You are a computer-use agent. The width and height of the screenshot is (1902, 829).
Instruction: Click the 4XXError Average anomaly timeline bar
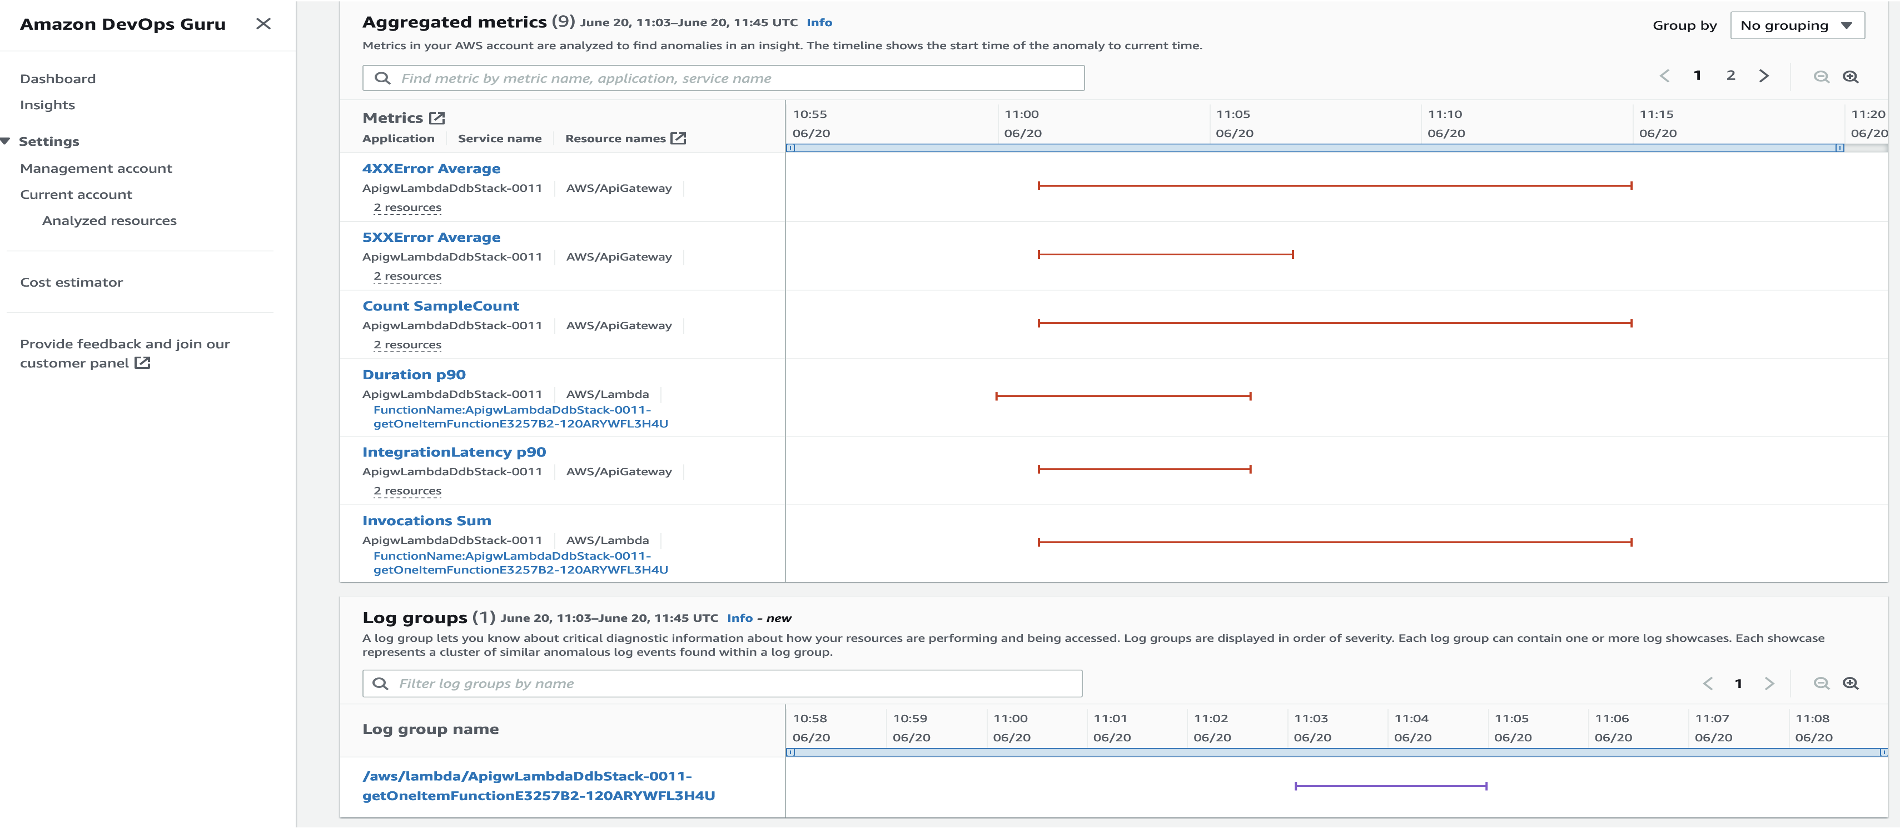click(x=1335, y=186)
